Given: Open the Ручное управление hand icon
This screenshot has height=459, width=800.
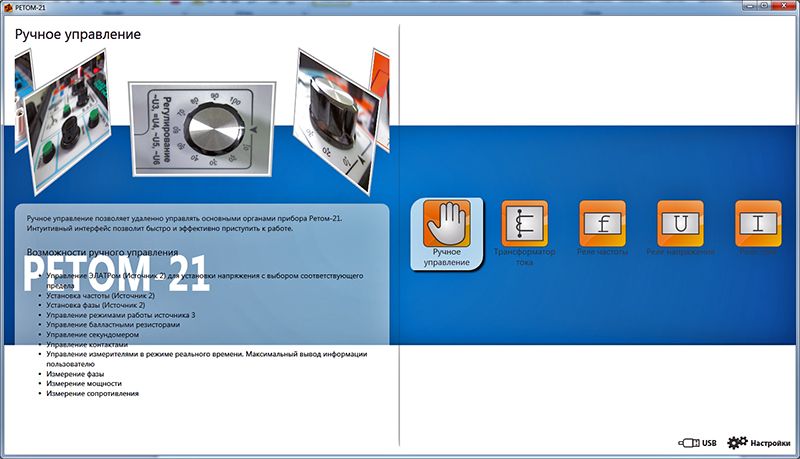Looking at the screenshot, I should pyautogui.click(x=446, y=224).
